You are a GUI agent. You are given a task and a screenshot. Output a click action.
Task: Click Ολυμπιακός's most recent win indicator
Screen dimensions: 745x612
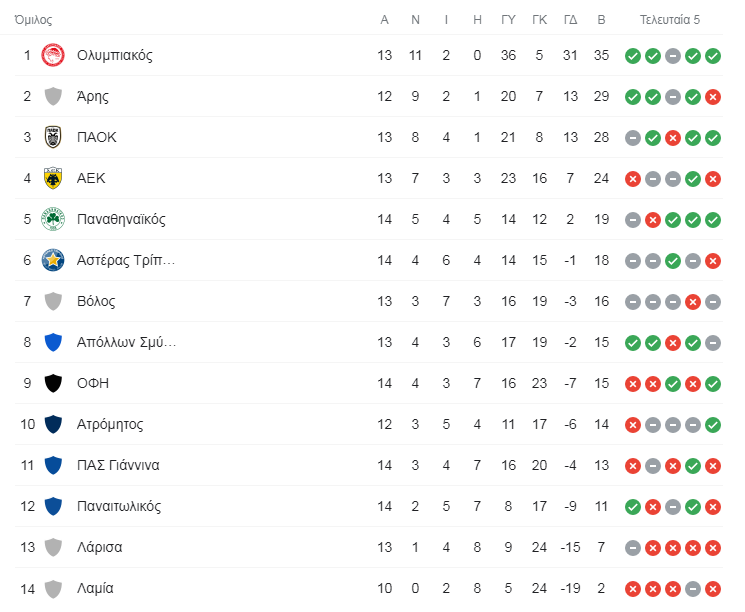click(x=713, y=56)
